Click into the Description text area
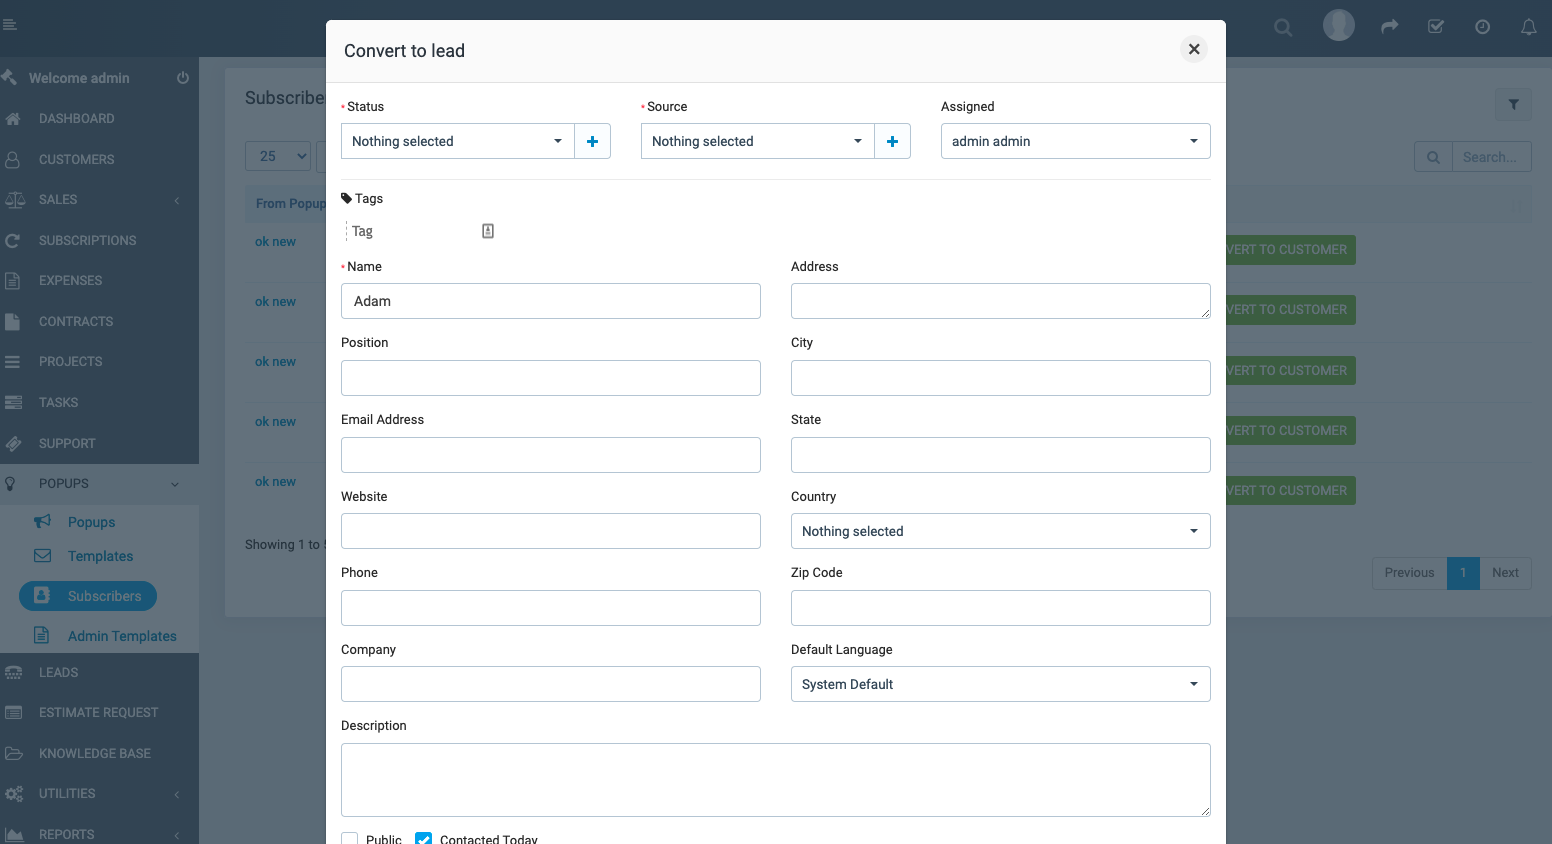The height and width of the screenshot is (844, 1552). (x=776, y=780)
